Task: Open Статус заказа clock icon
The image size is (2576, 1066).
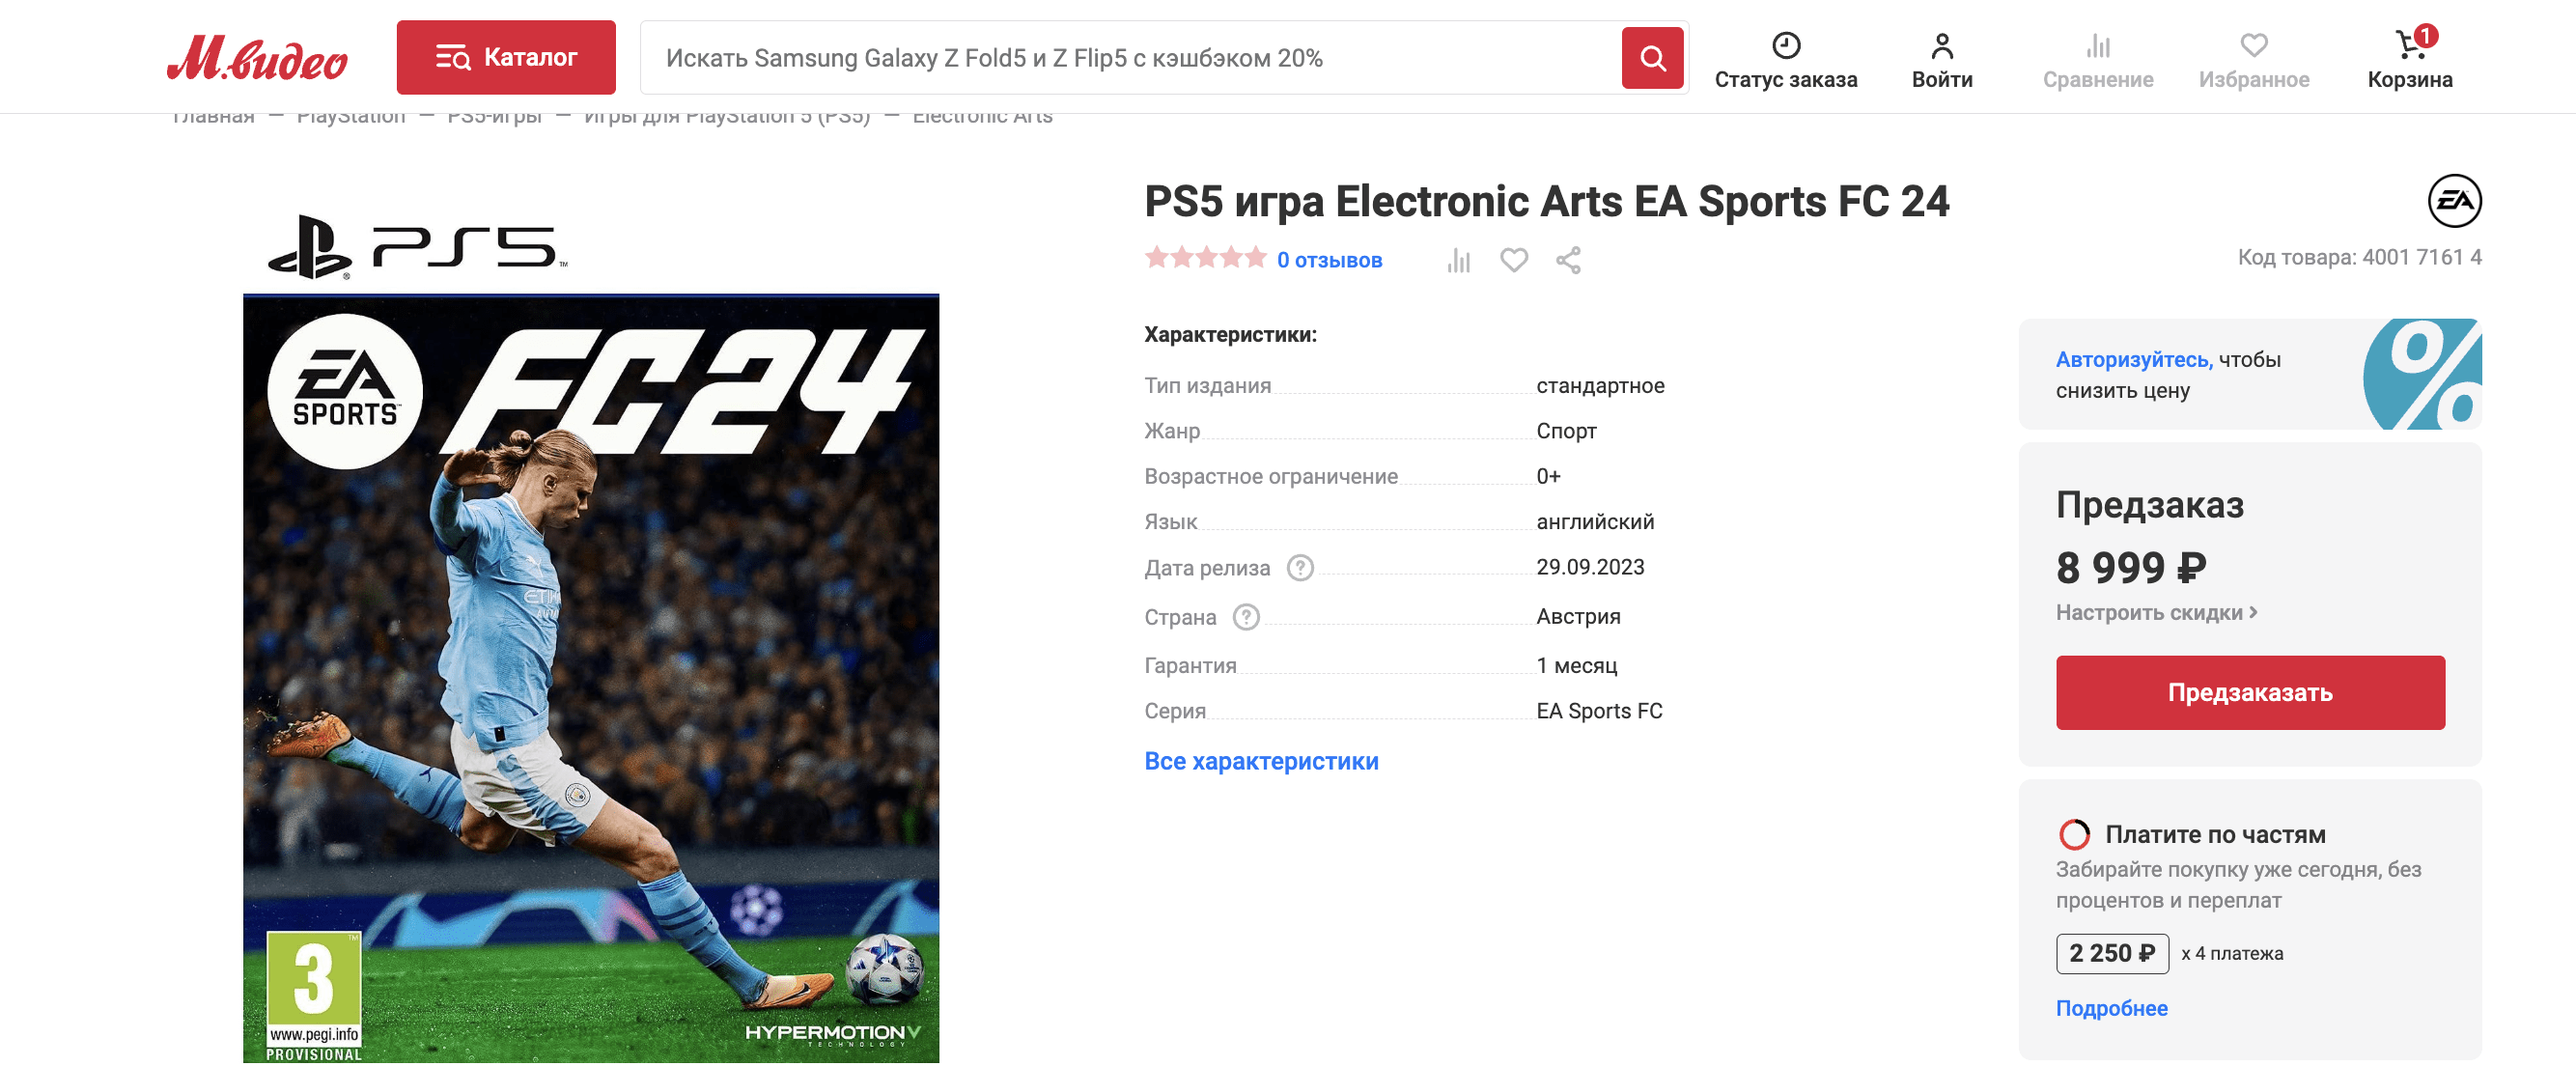Action: point(1786,45)
